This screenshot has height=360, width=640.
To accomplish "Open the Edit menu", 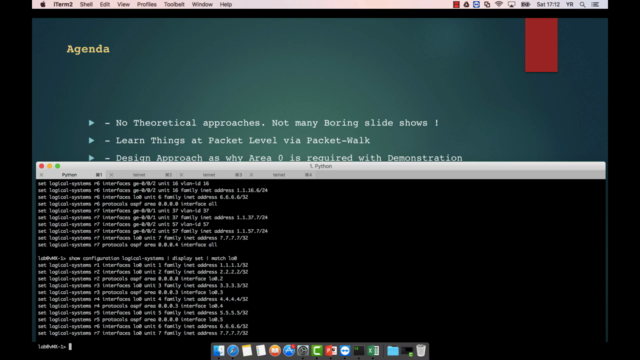I will click(105, 4).
